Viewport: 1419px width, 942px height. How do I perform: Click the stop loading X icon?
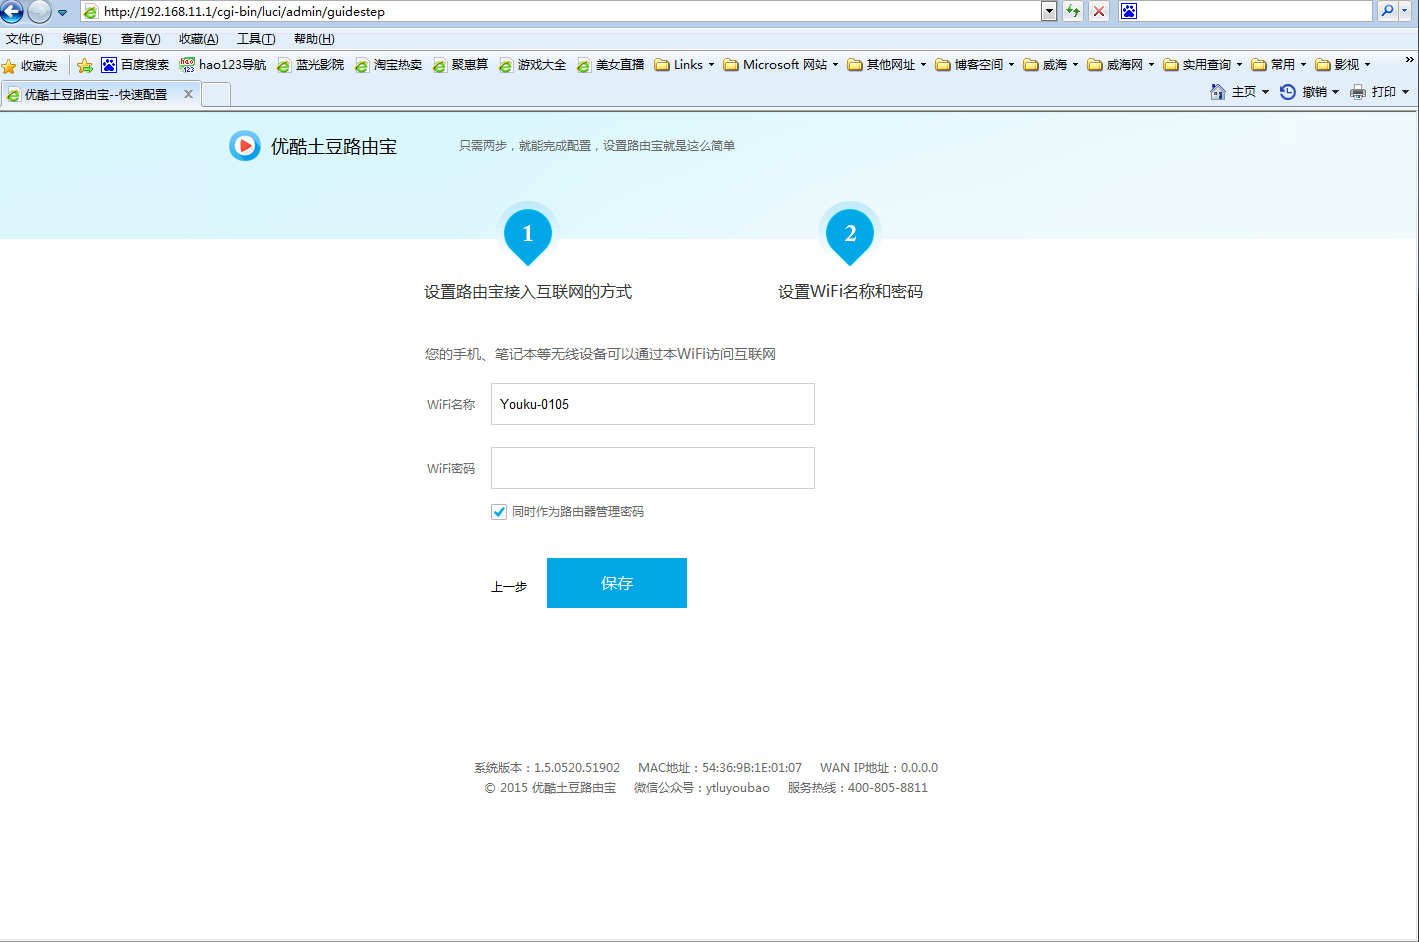(1099, 11)
